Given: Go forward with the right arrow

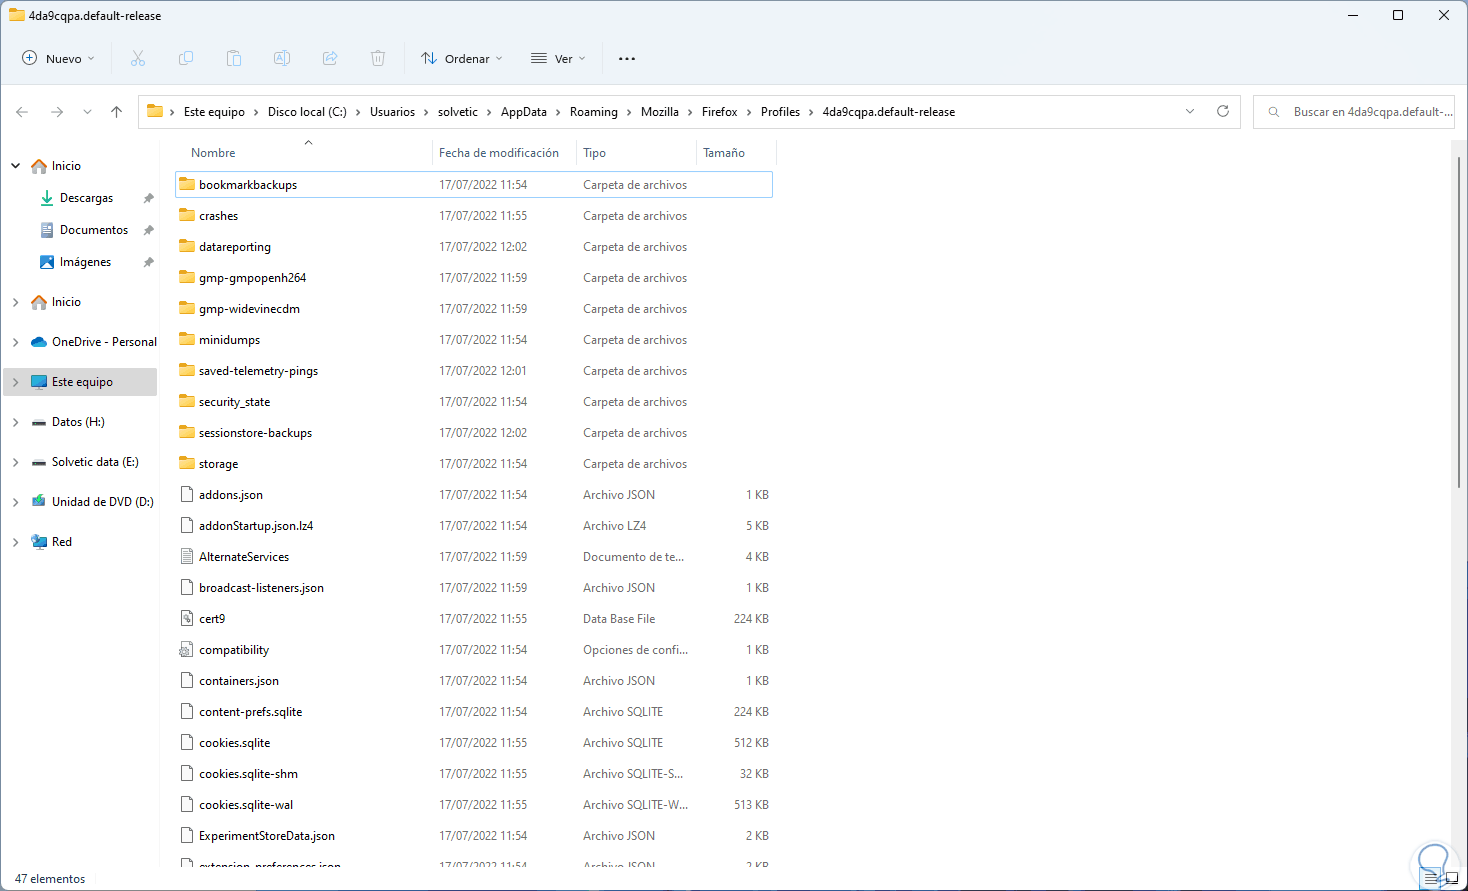Looking at the screenshot, I should (x=57, y=112).
